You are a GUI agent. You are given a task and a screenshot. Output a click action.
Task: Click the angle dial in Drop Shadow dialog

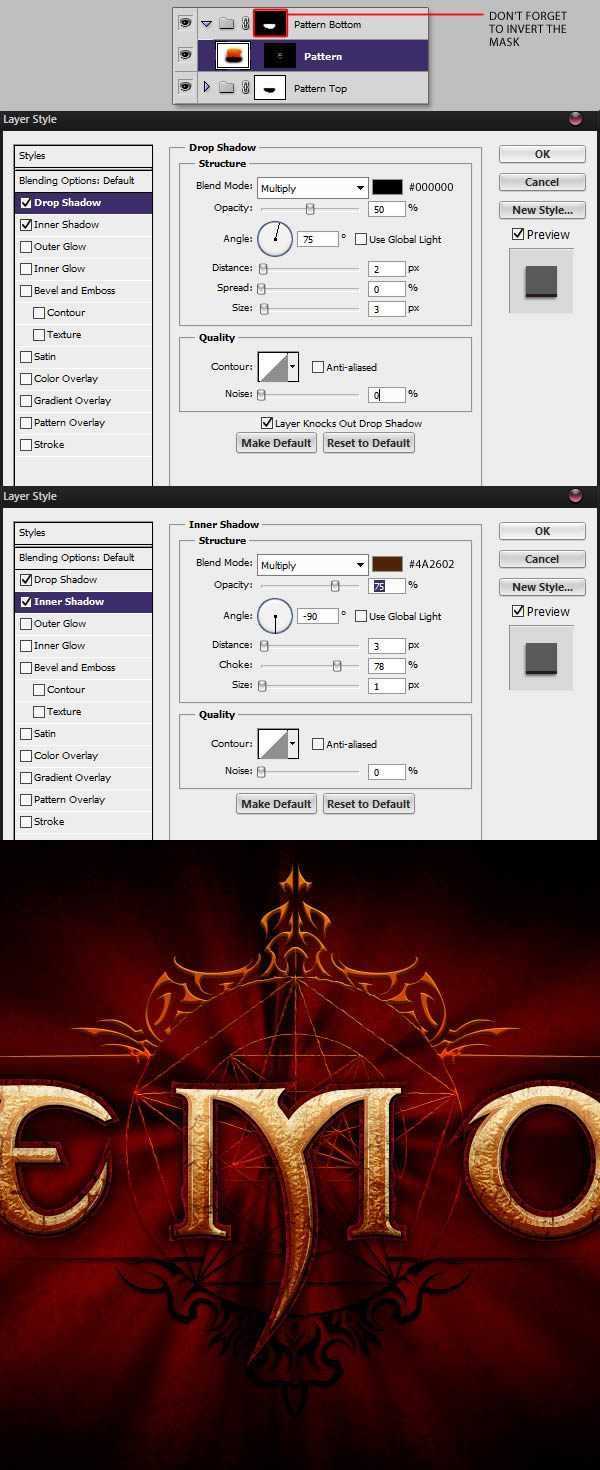[x=275, y=239]
